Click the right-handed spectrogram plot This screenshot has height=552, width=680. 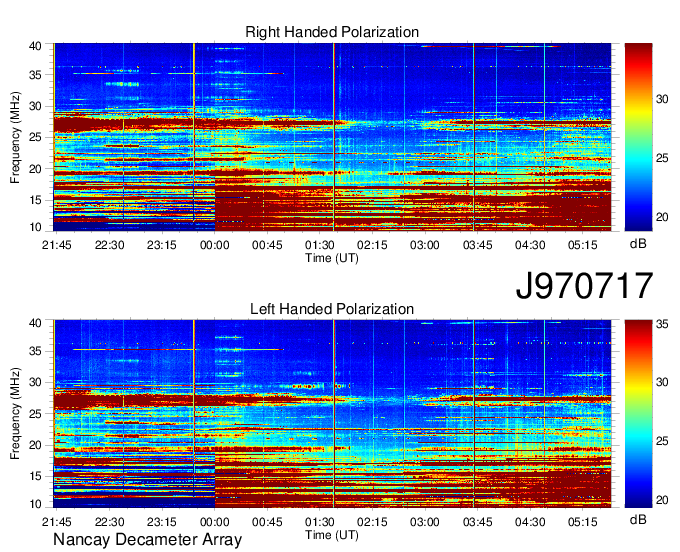[x=332, y=137]
